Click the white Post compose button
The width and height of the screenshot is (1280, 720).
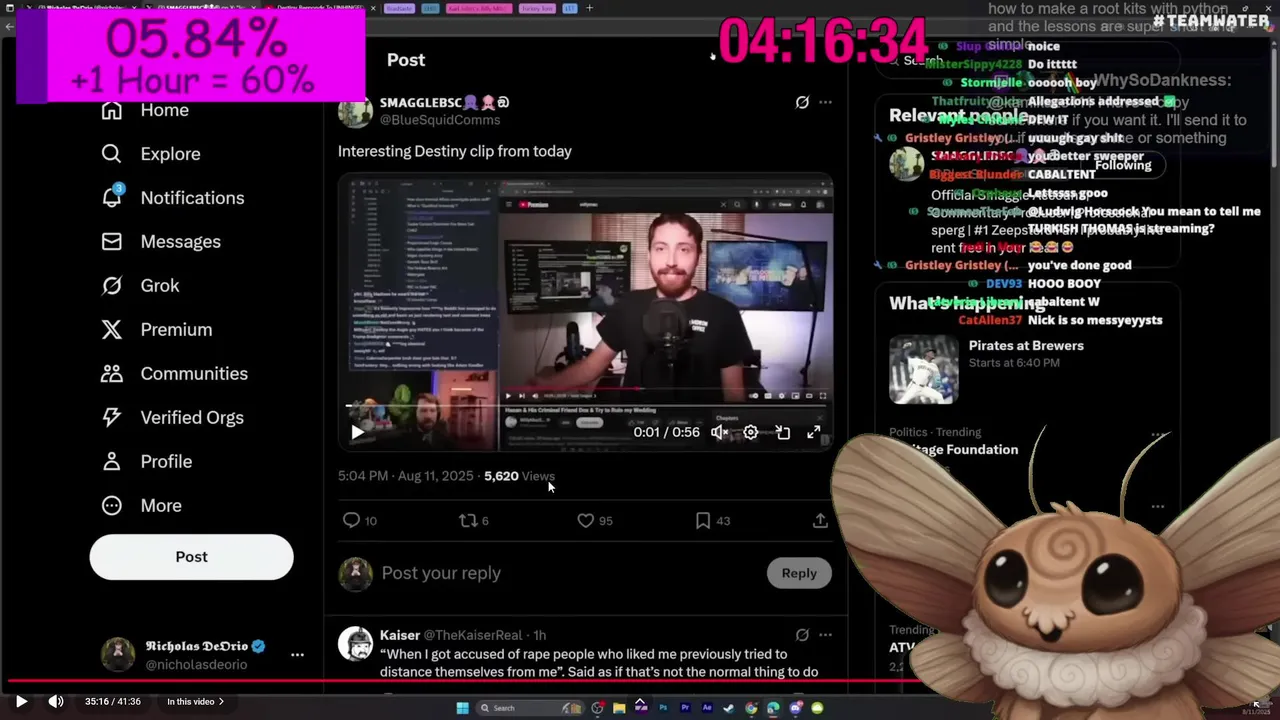tap(191, 557)
